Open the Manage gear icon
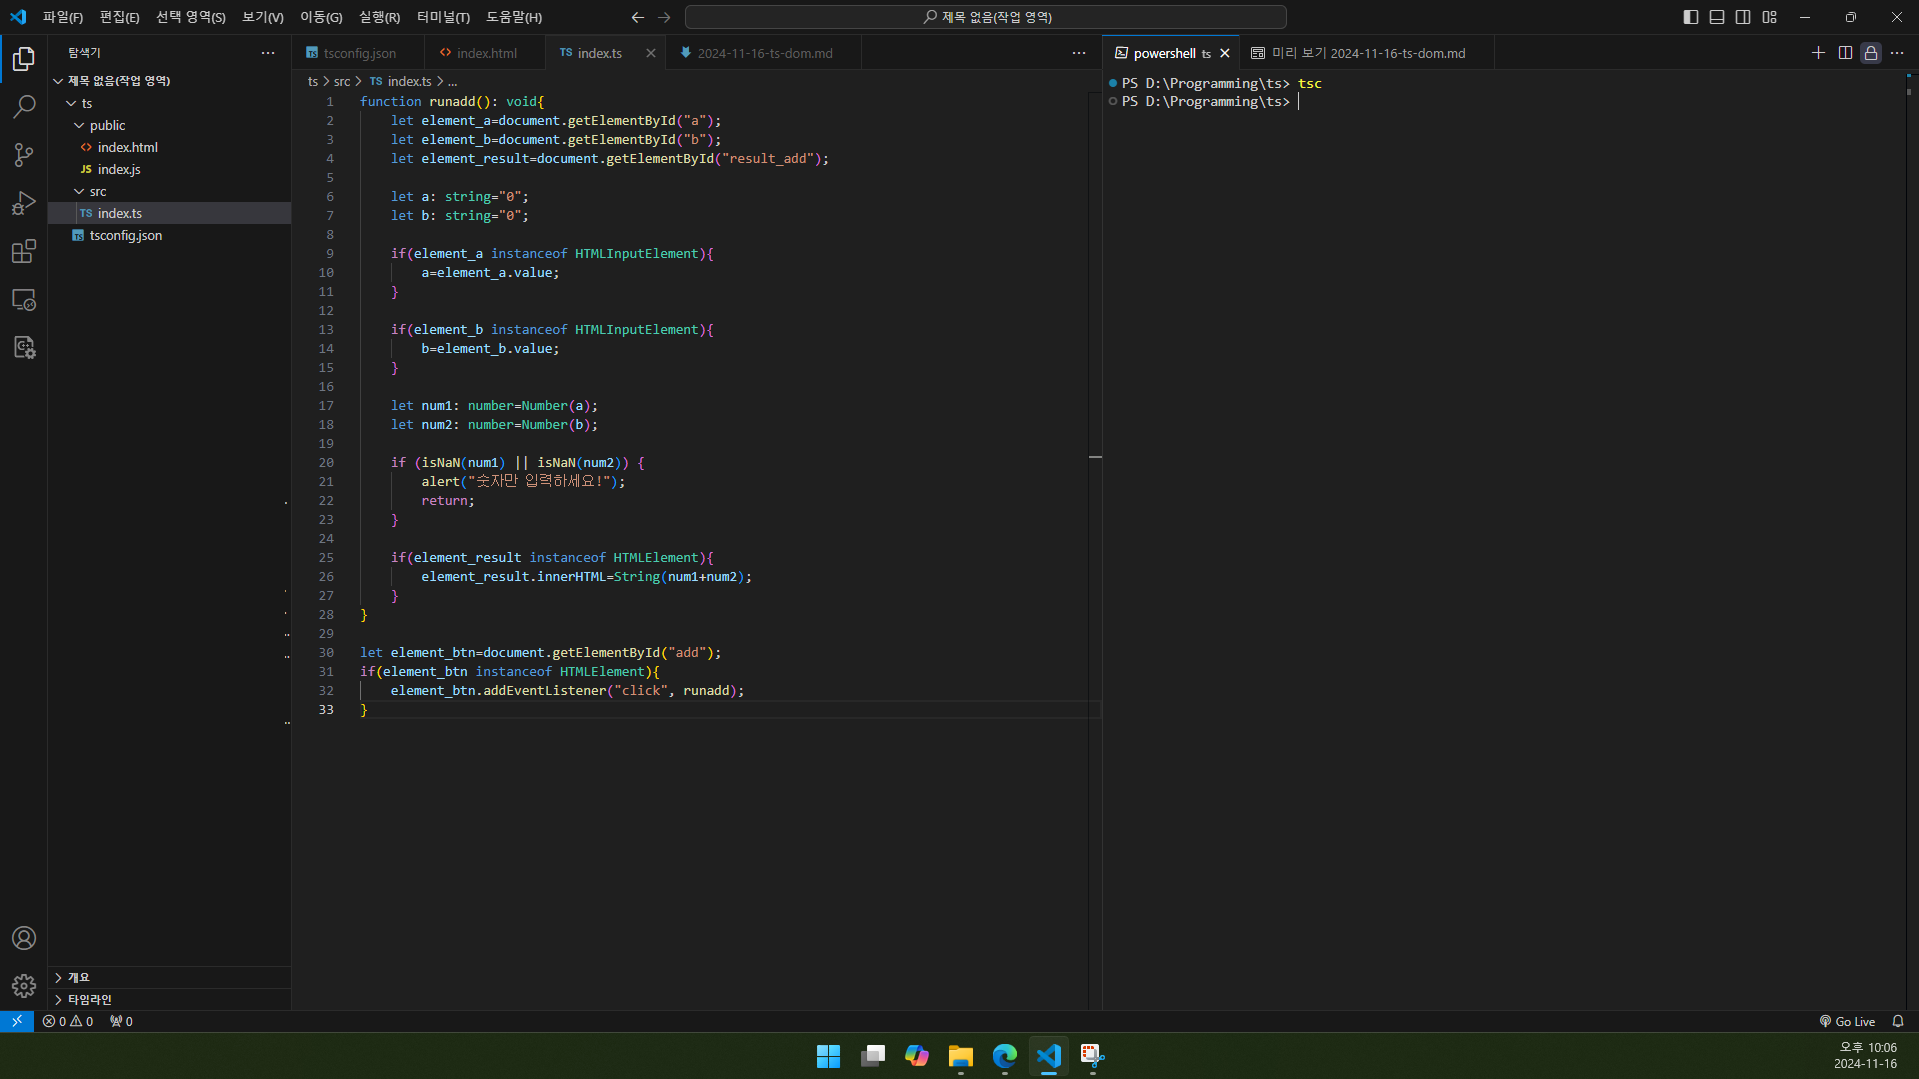The image size is (1919, 1079). [x=24, y=986]
